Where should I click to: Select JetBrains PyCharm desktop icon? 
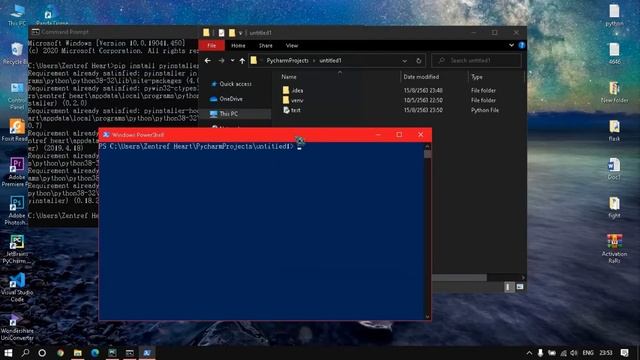click(16, 249)
